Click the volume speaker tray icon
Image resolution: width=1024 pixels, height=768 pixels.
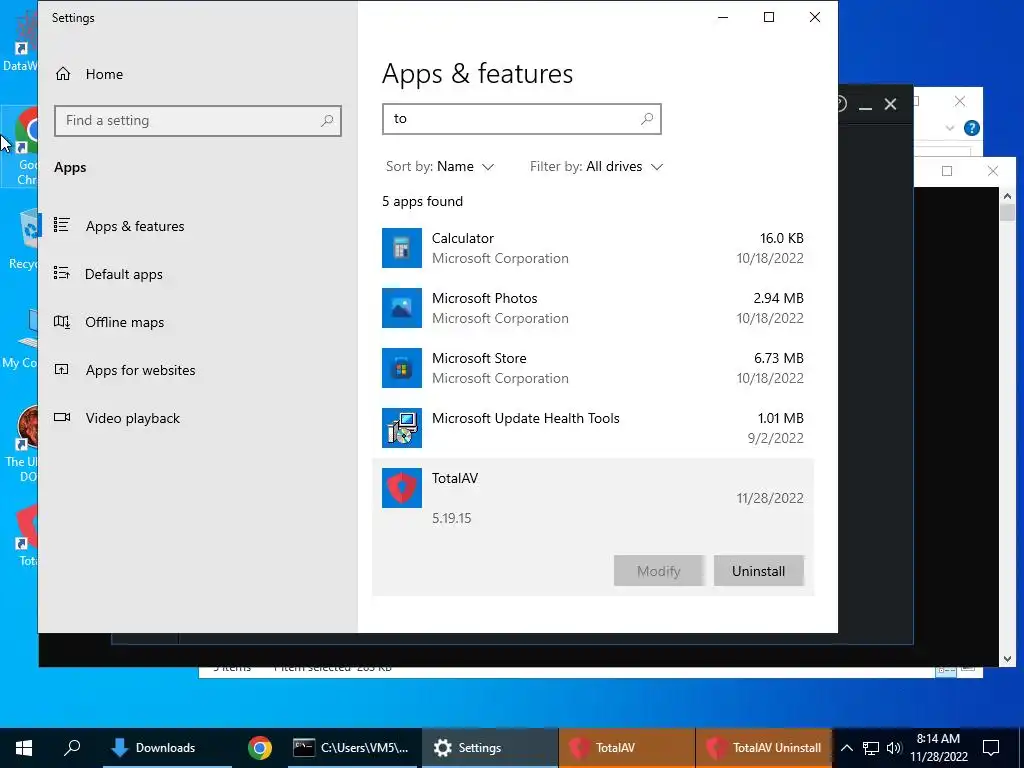(x=894, y=748)
